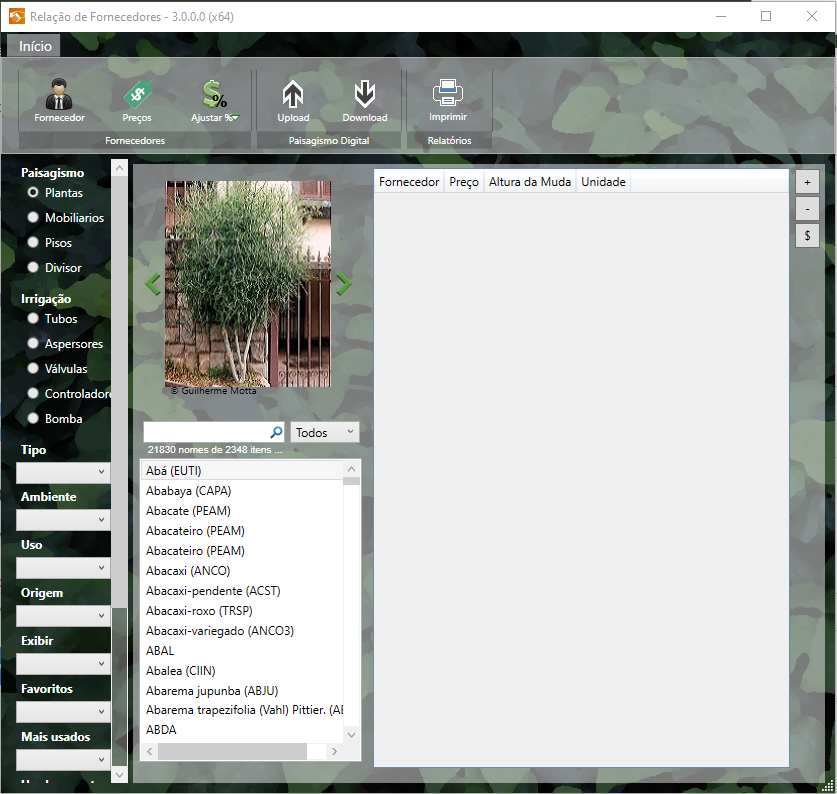The image size is (837, 794).
Task: Choose the Tubos irrigation radio button
Action: pos(34,318)
